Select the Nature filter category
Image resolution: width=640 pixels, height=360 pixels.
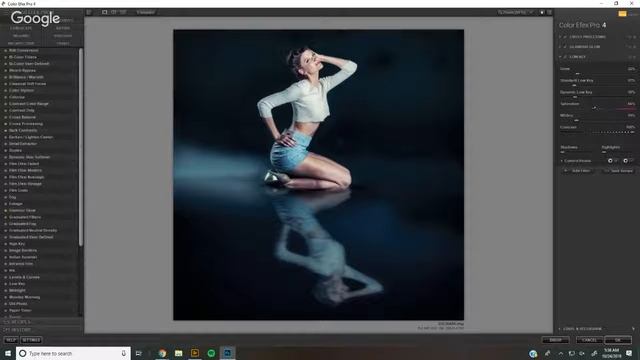point(63,28)
